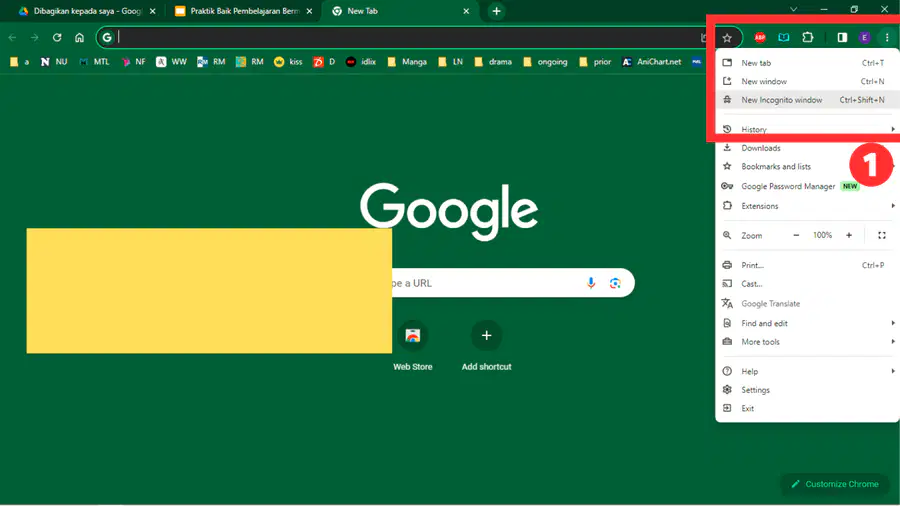Expand the drama bookmark folder
Screen dimensions: 900x506
pos(493,62)
